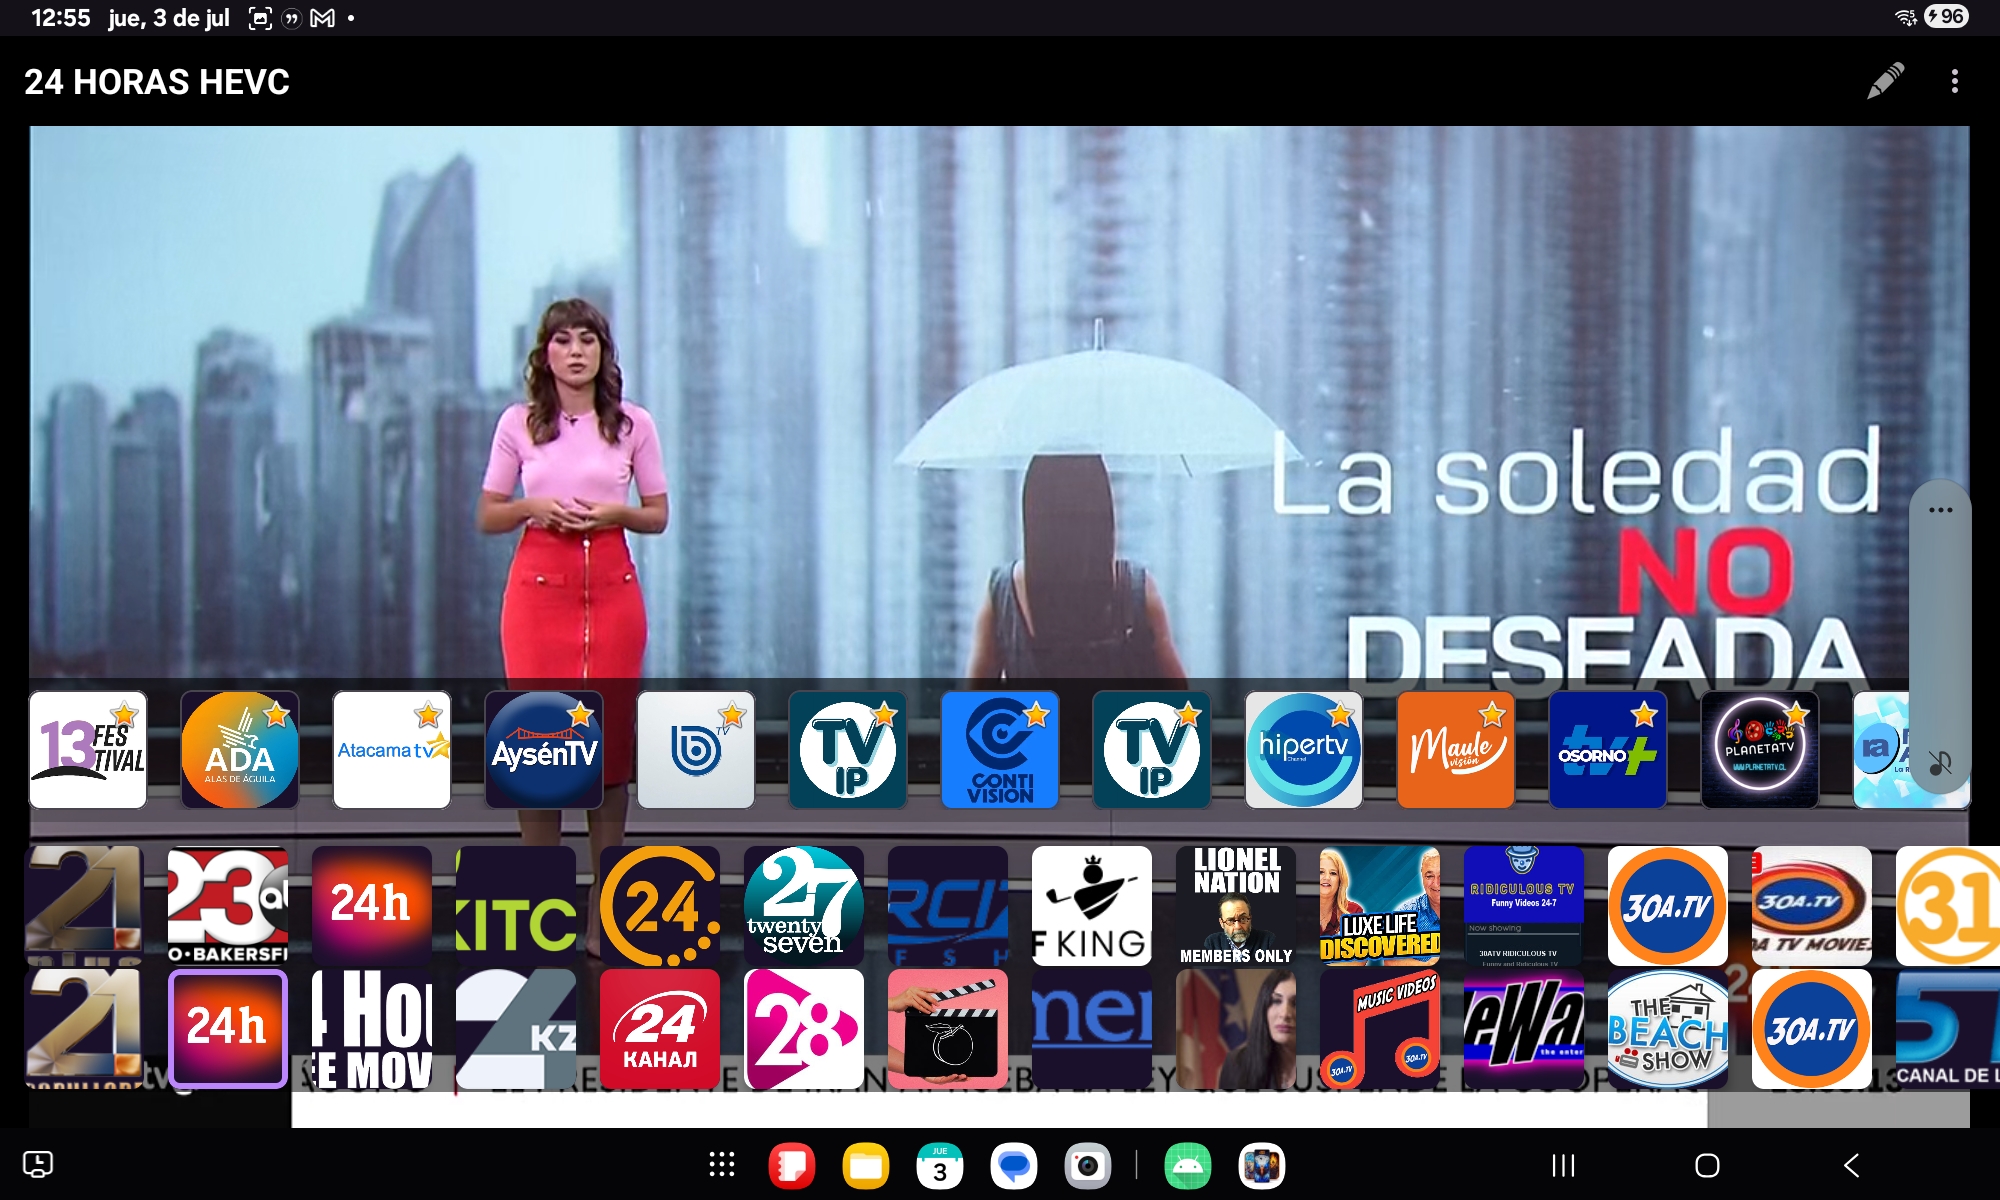Select the hipertv channel
Image resolution: width=2000 pixels, height=1200 pixels.
[1304, 750]
